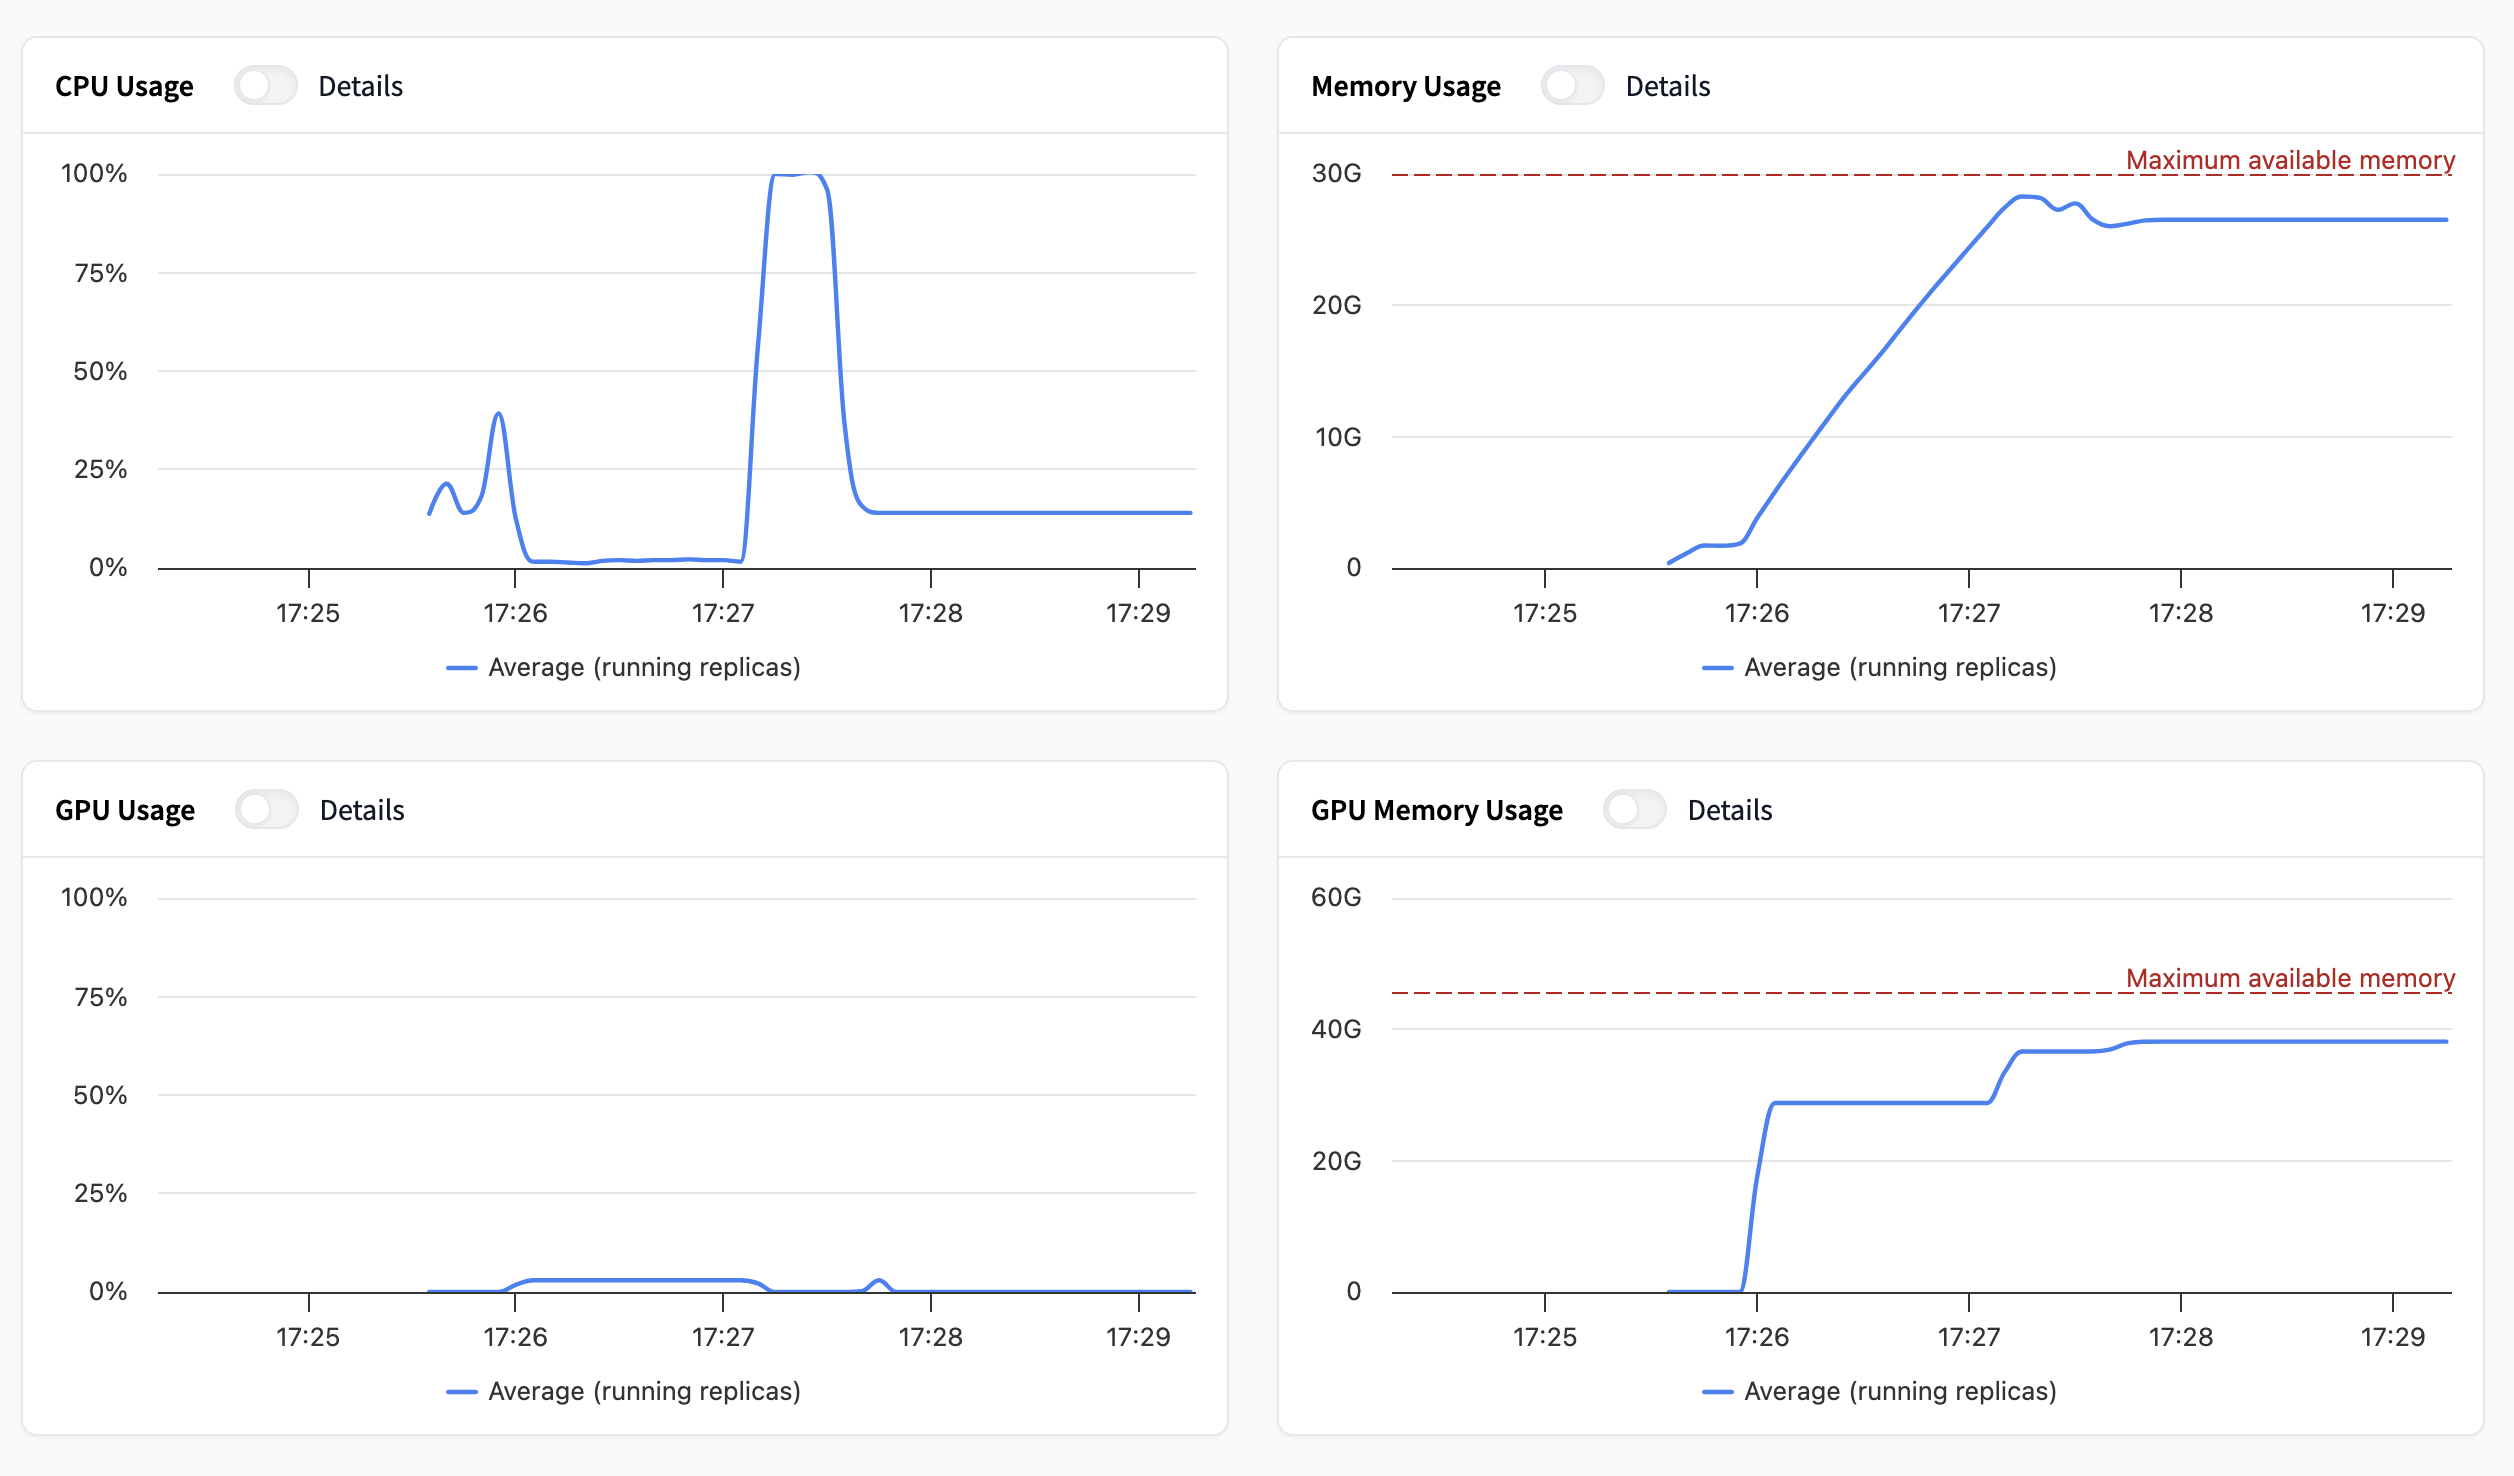The image size is (2514, 1476).
Task: Click the Memory Usage legend 'Average (running replicas)'
Action: (x=1900, y=667)
